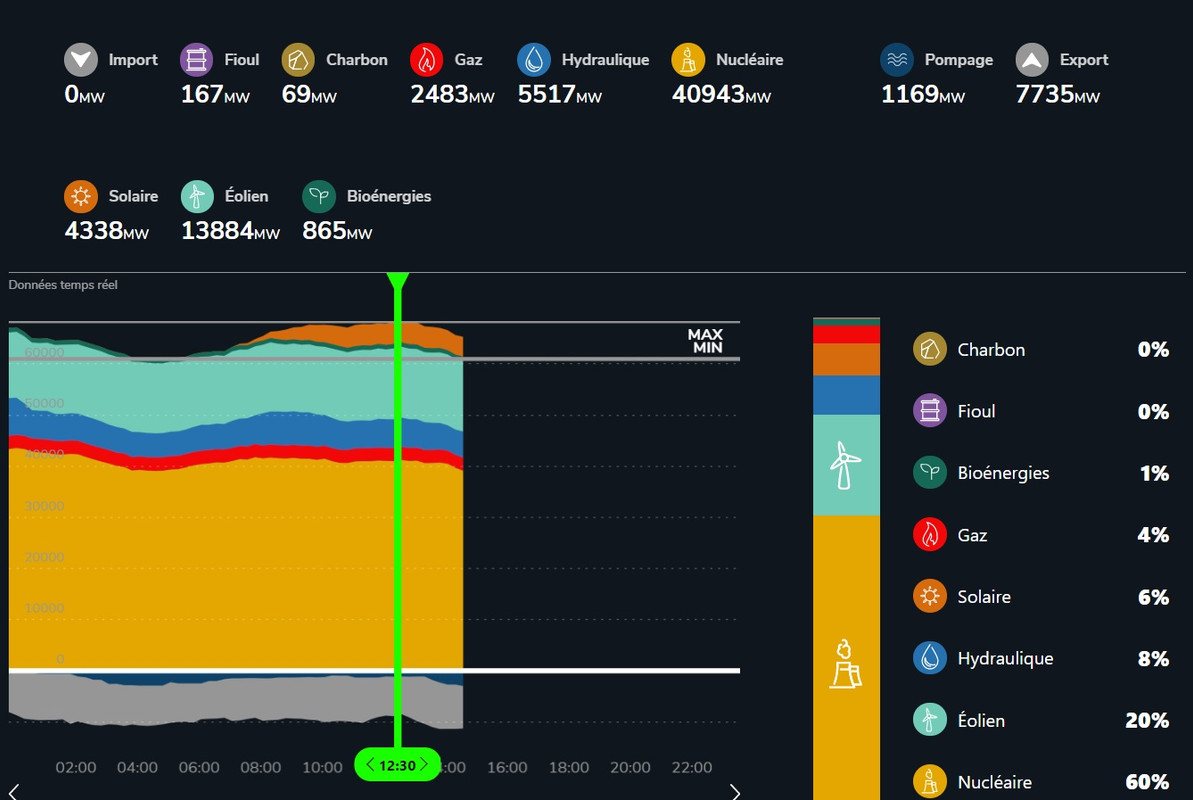This screenshot has width=1193, height=800.
Task: Click the Charbon icon in percentage legend
Action: pyautogui.click(x=930, y=349)
